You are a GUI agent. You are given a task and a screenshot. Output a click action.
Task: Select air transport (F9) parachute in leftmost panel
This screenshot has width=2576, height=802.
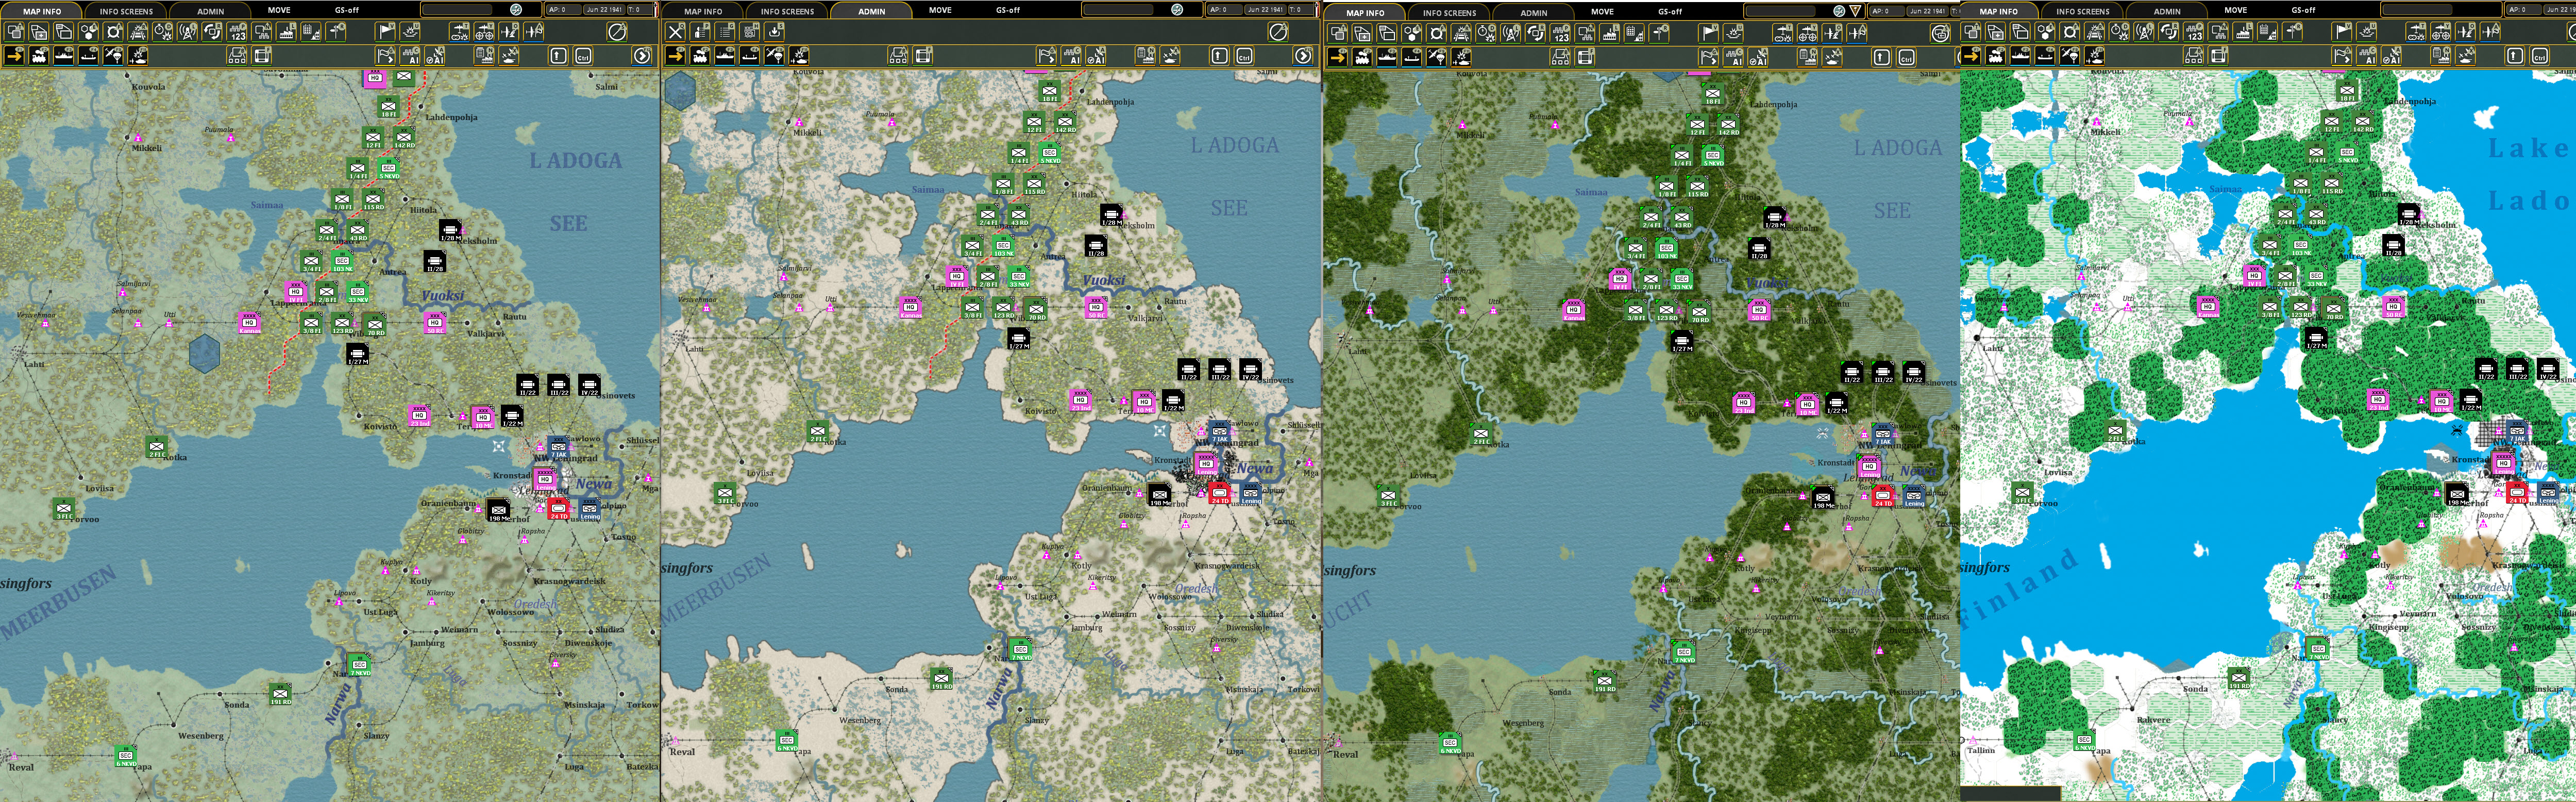[113, 56]
